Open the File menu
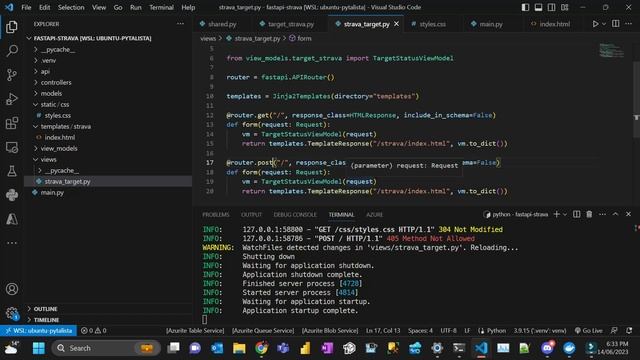 point(26,7)
